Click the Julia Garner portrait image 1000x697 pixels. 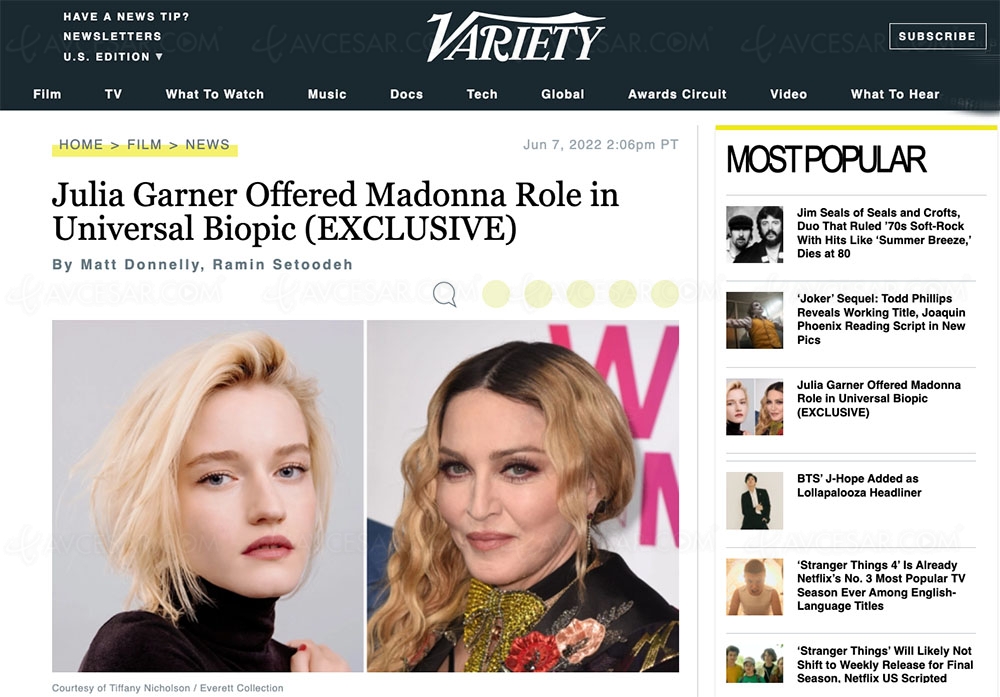208,496
